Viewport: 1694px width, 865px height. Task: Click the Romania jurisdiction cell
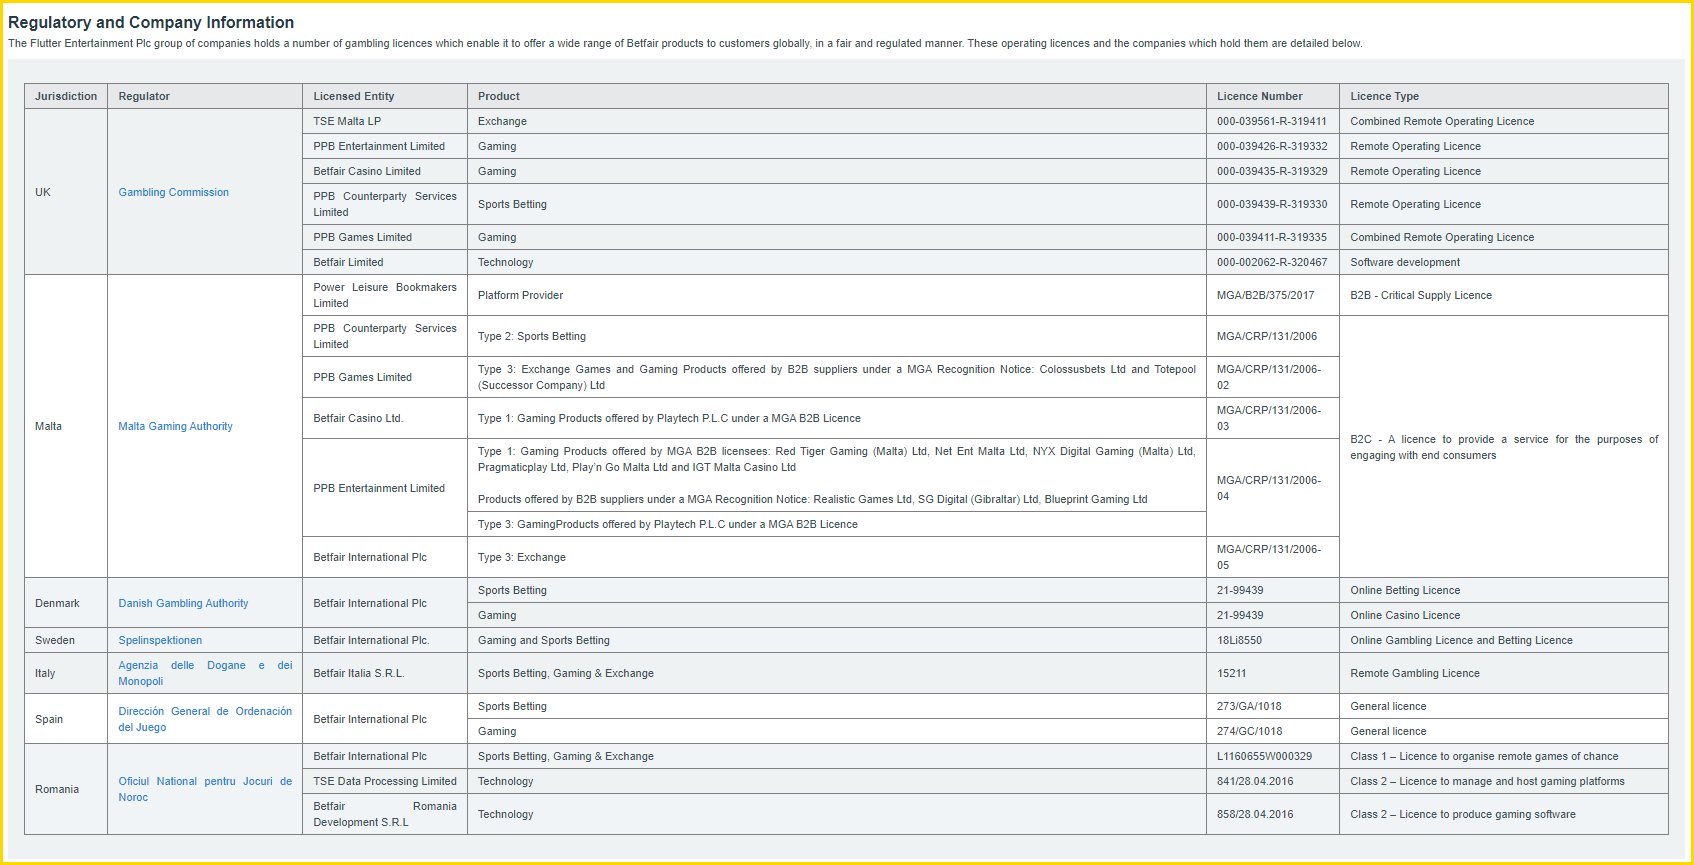coord(66,789)
